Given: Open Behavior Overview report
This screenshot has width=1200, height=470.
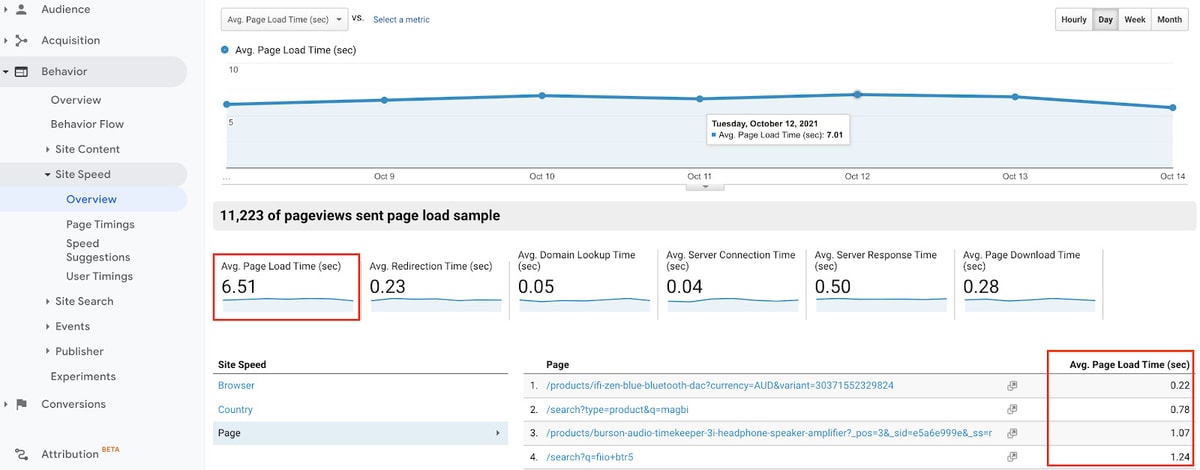Looking at the screenshot, I should click(76, 100).
